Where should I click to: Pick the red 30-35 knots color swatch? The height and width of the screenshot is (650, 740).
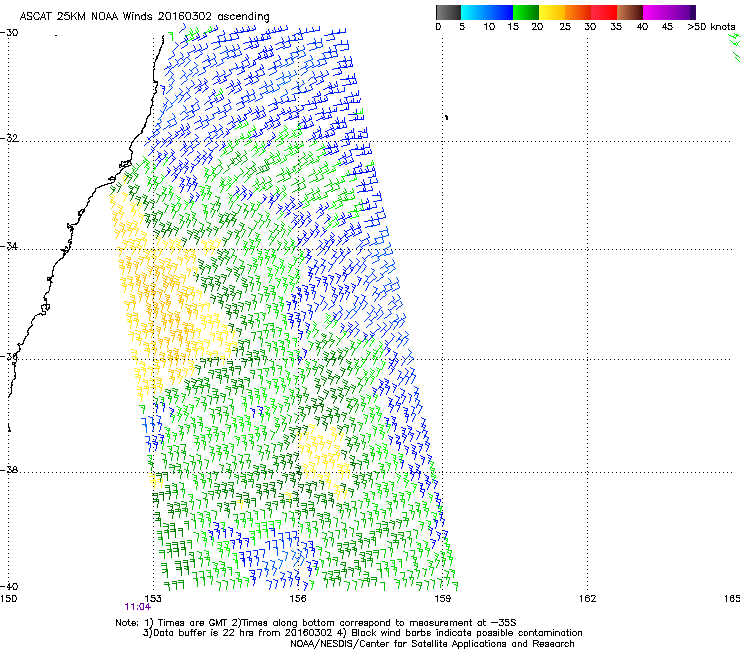(604, 12)
